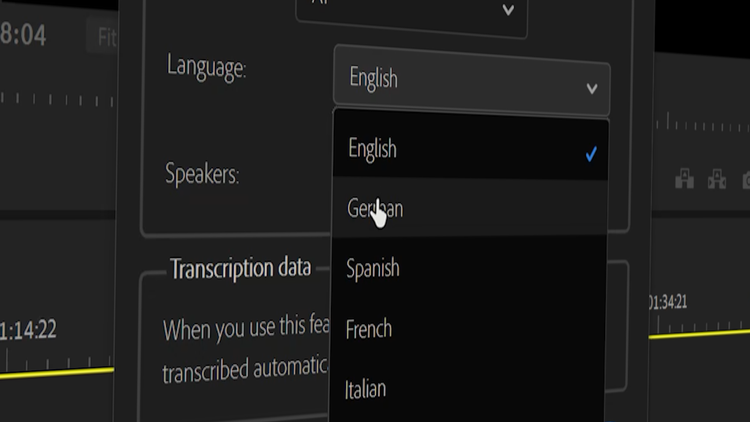Select English from the language list
Viewport: 750px width, 422px height.
(x=372, y=149)
